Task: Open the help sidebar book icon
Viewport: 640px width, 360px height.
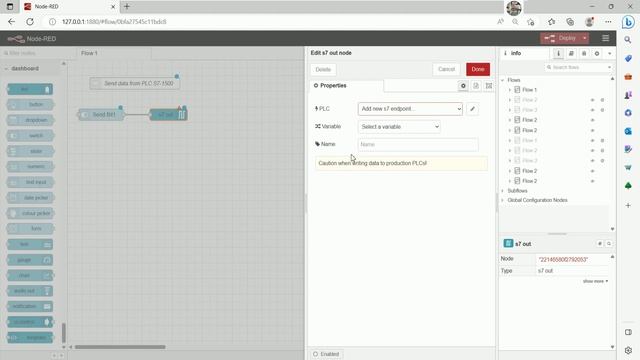Action: pyautogui.click(x=571, y=53)
